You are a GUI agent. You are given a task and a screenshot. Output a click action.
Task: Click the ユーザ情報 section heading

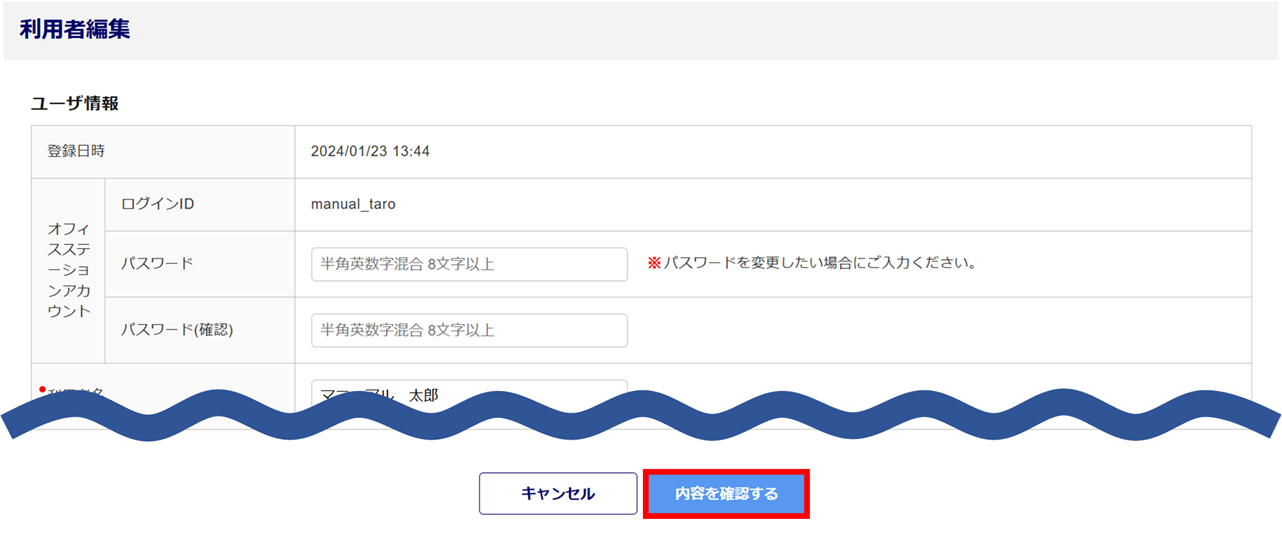(x=75, y=103)
